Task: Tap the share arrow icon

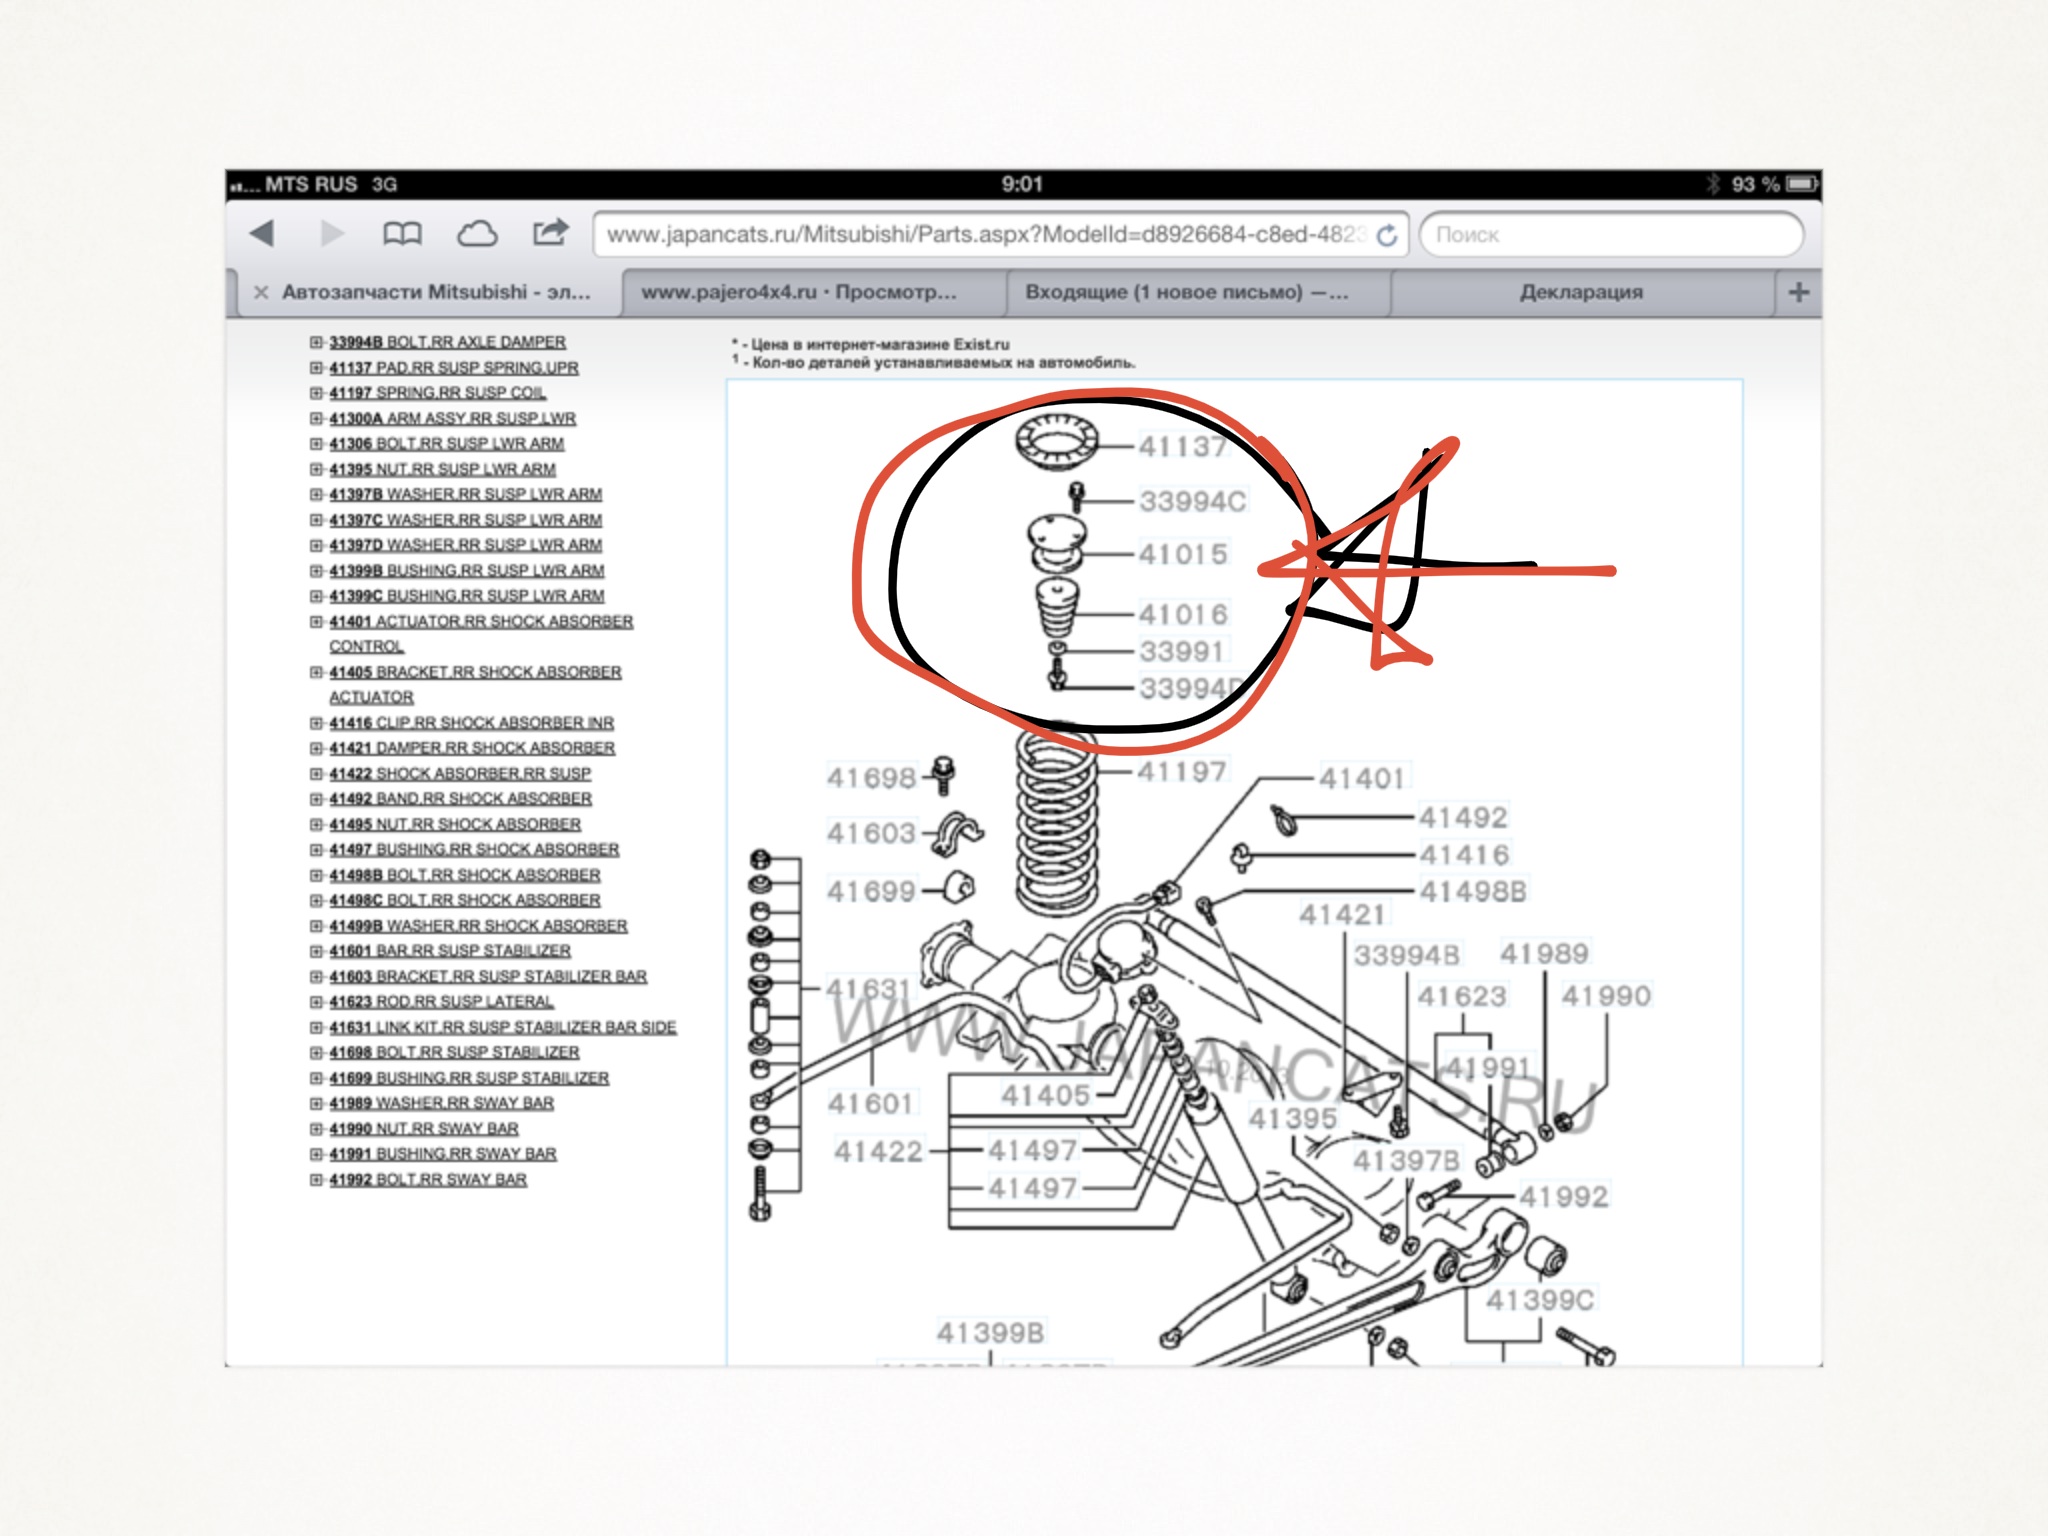Action: pyautogui.click(x=550, y=233)
